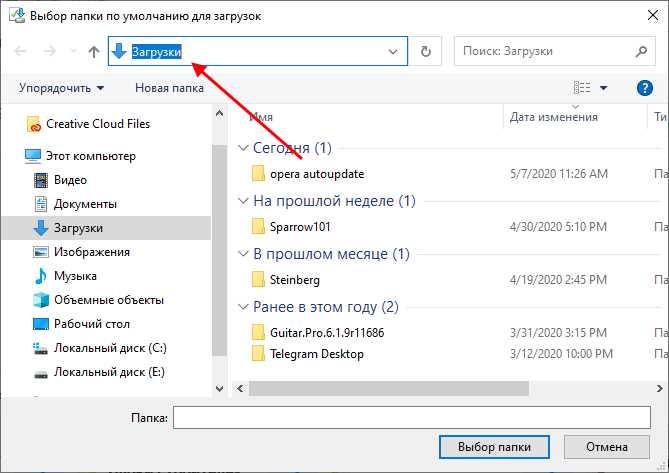Open Объемные объекты folder in sidebar
The width and height of the screenshot is (669, 473).
tap(108, 300)
